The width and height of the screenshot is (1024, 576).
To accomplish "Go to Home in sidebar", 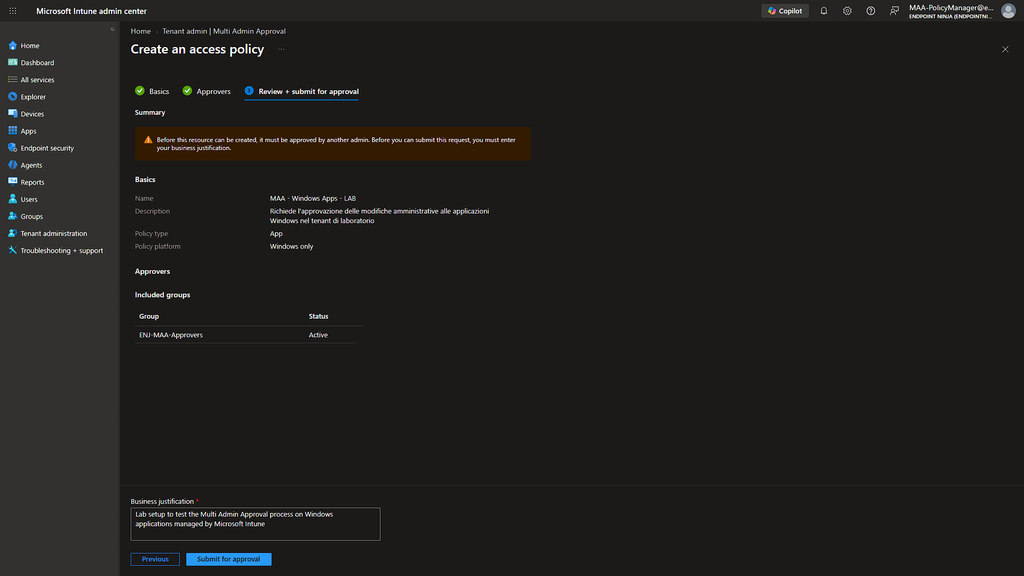I will click(x=29, y=46).
